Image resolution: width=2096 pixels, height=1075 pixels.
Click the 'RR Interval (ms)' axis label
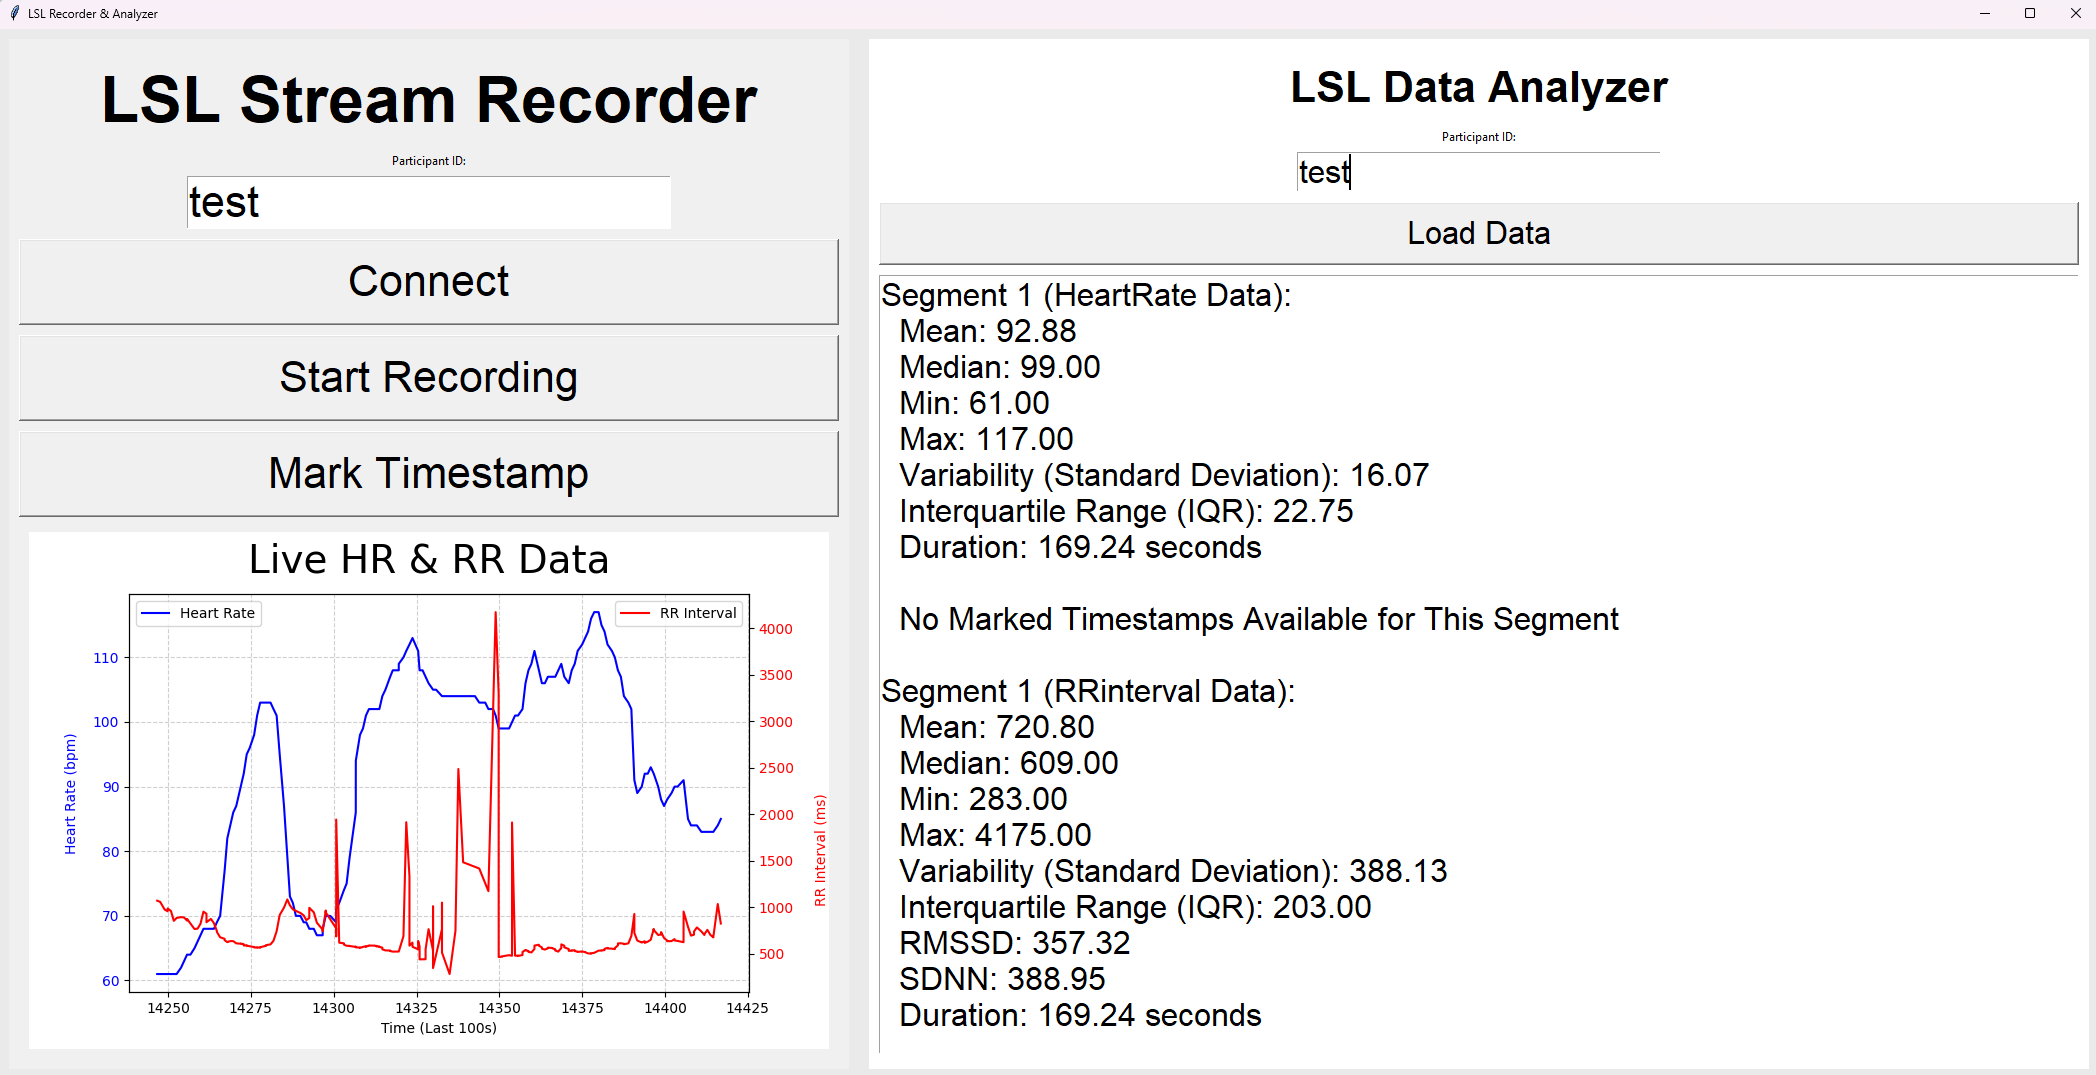click(820, 850)
